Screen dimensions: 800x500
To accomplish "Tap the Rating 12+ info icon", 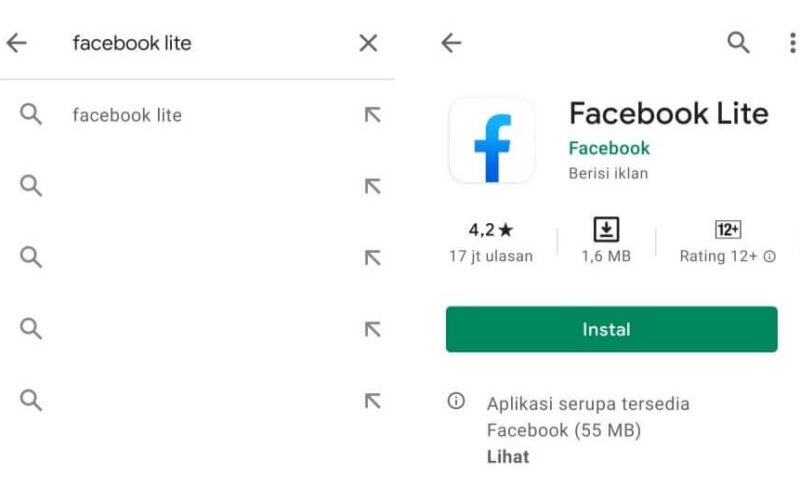I will pyautogui.click(x=769, y=256).
